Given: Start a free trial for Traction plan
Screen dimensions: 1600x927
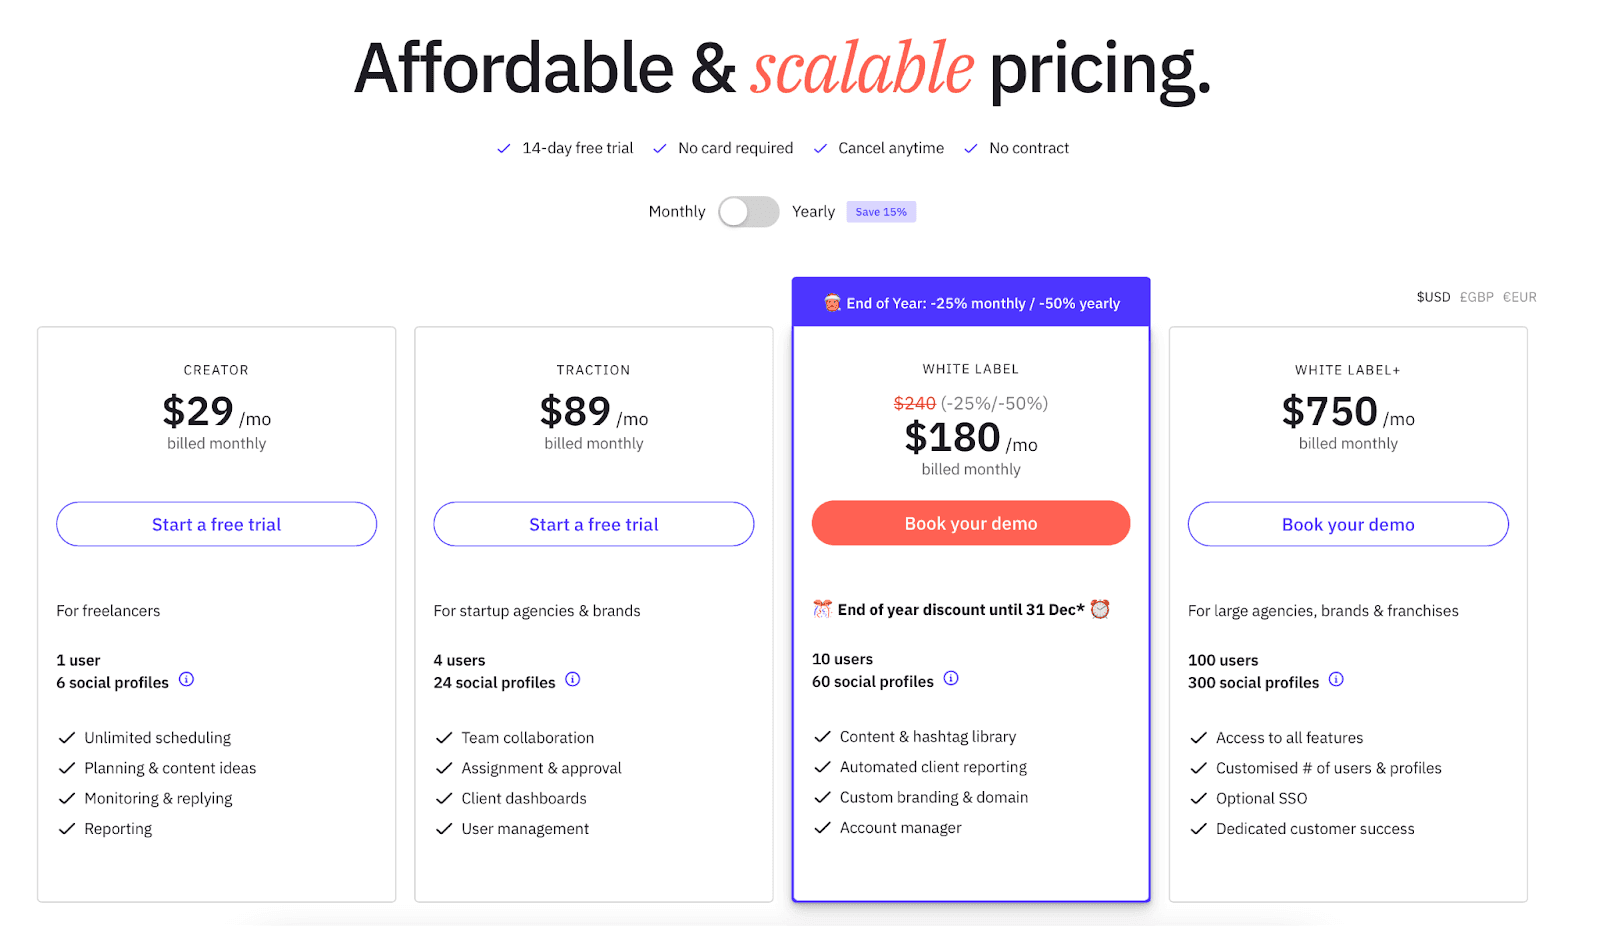Looking at the screenshot, I should coord(593,524).
